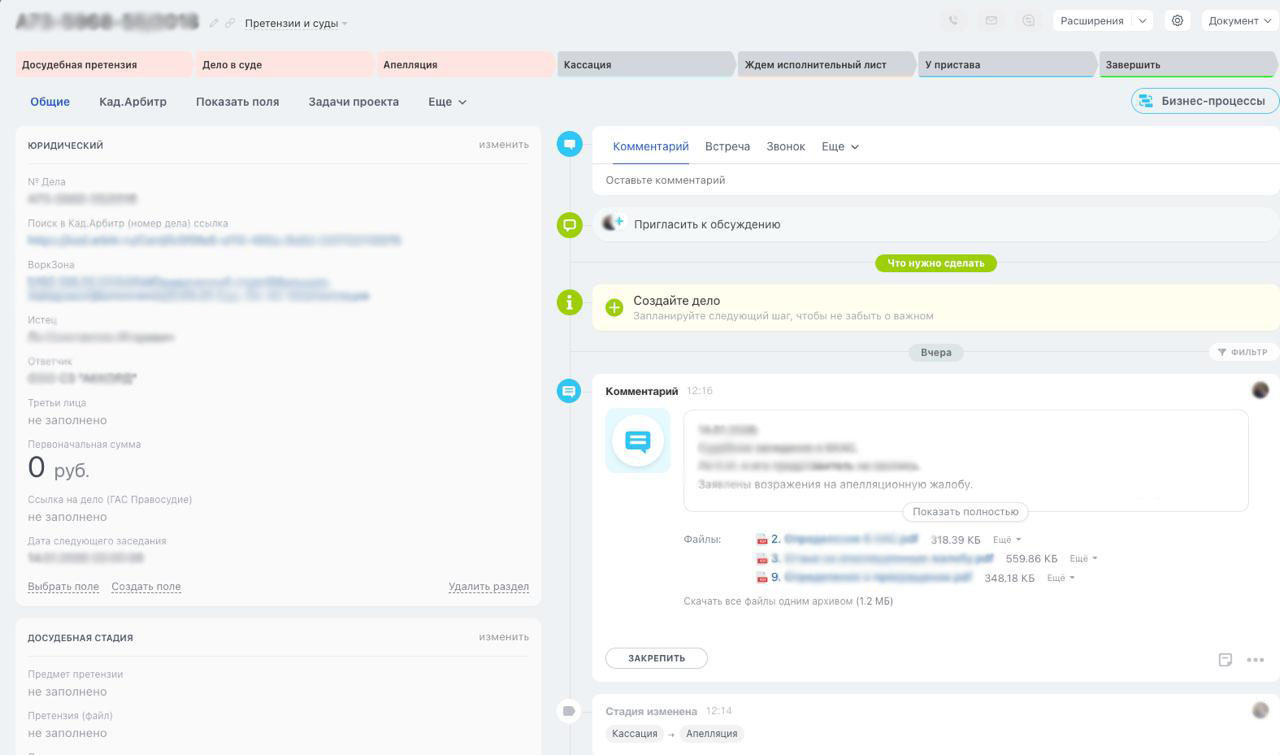This screenshot has width=1280, height=755.
Task: Open settings via the gear icon
Action: coord(1177,21)
